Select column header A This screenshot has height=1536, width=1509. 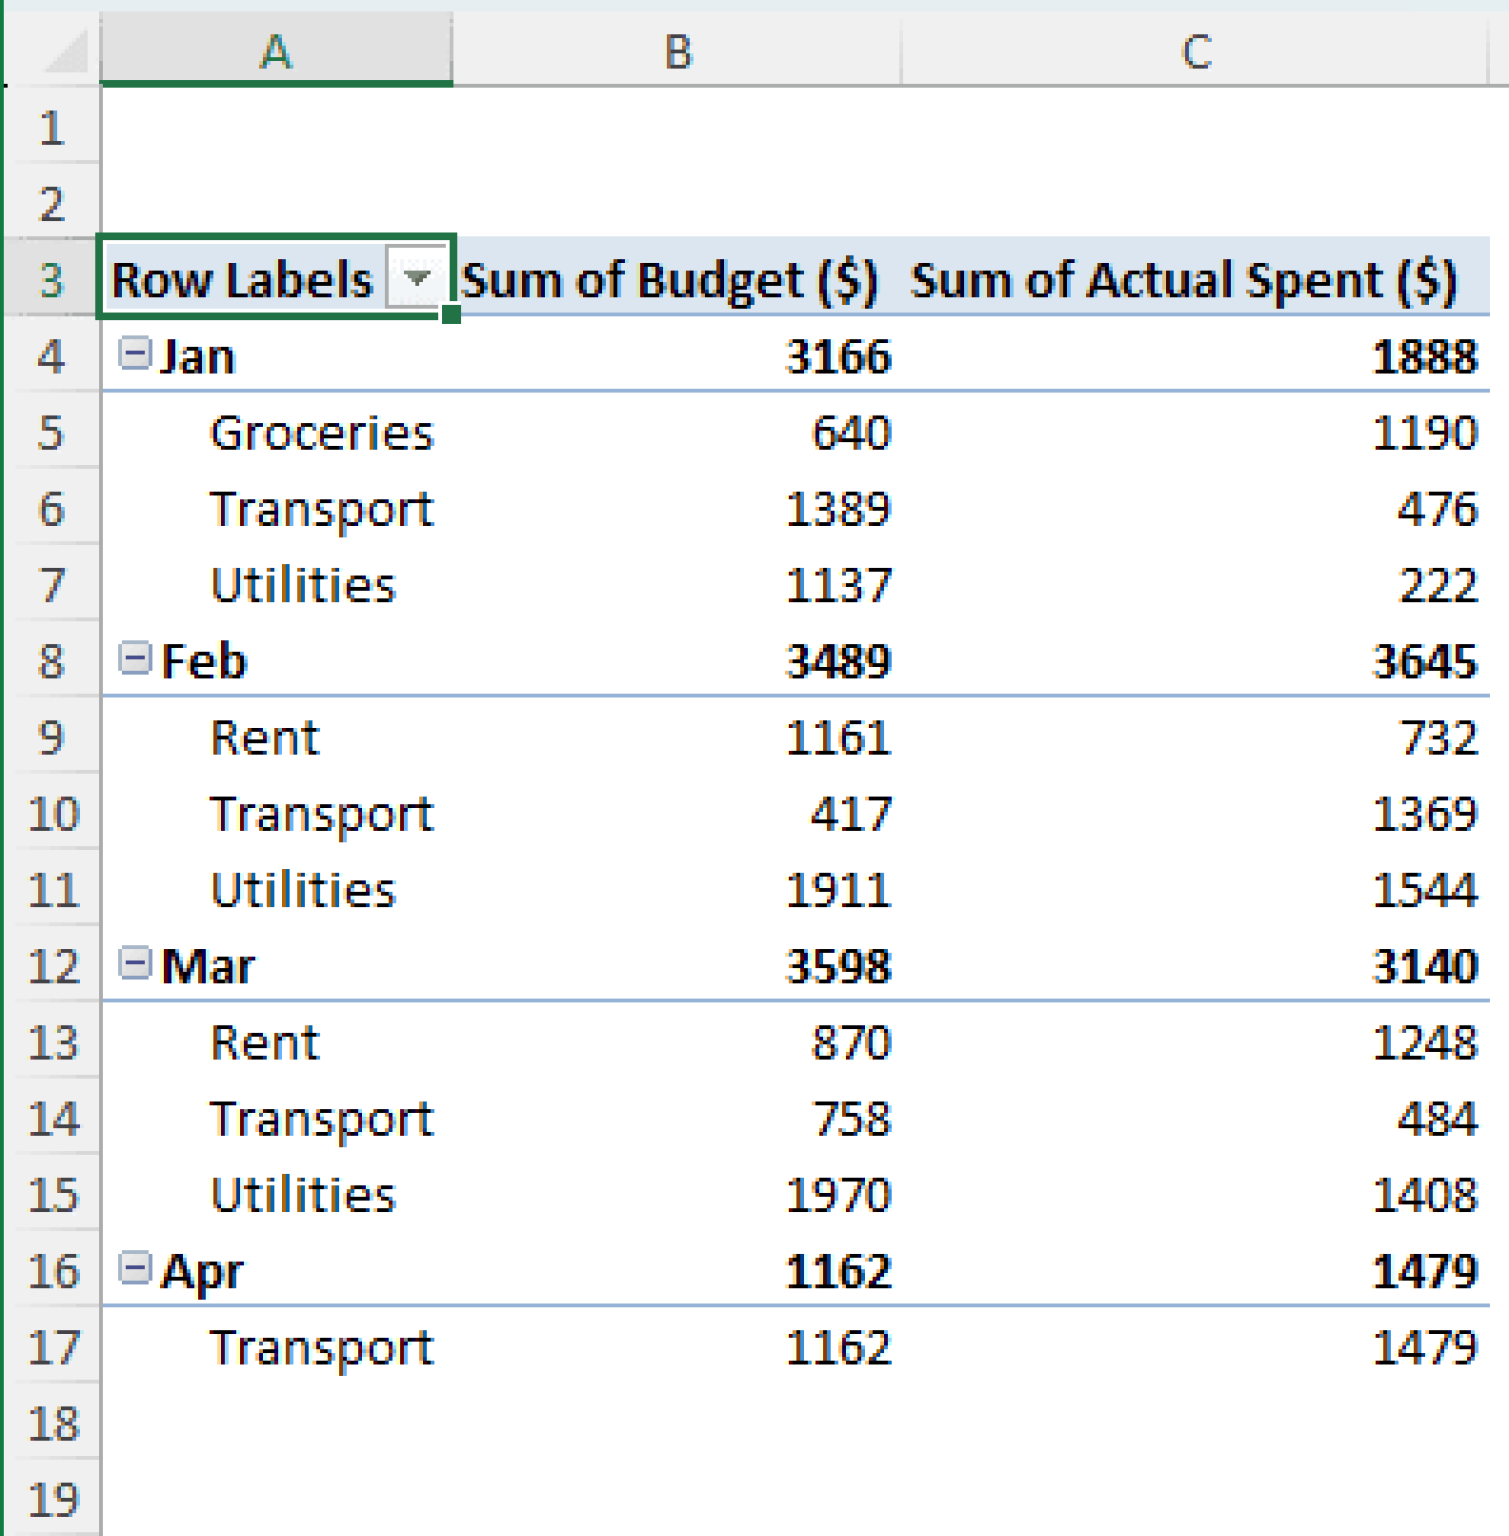click(276, 52)
